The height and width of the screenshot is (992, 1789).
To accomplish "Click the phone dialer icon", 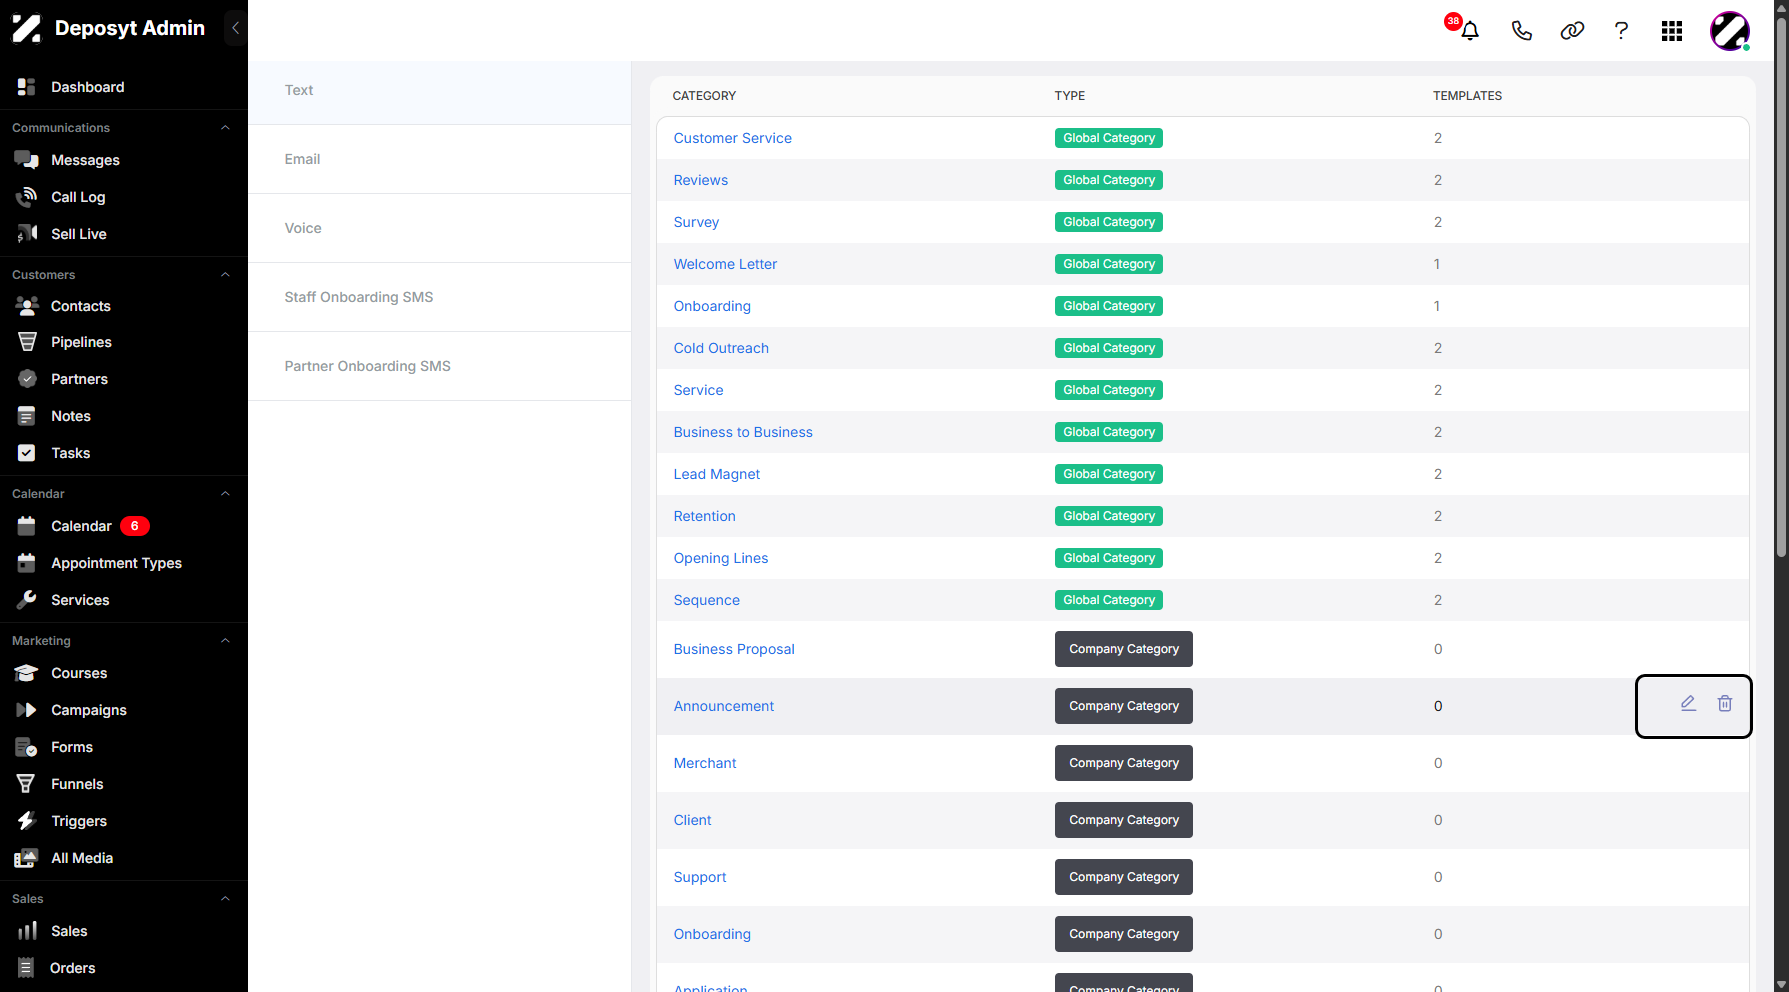I will tap(1521, 31).
